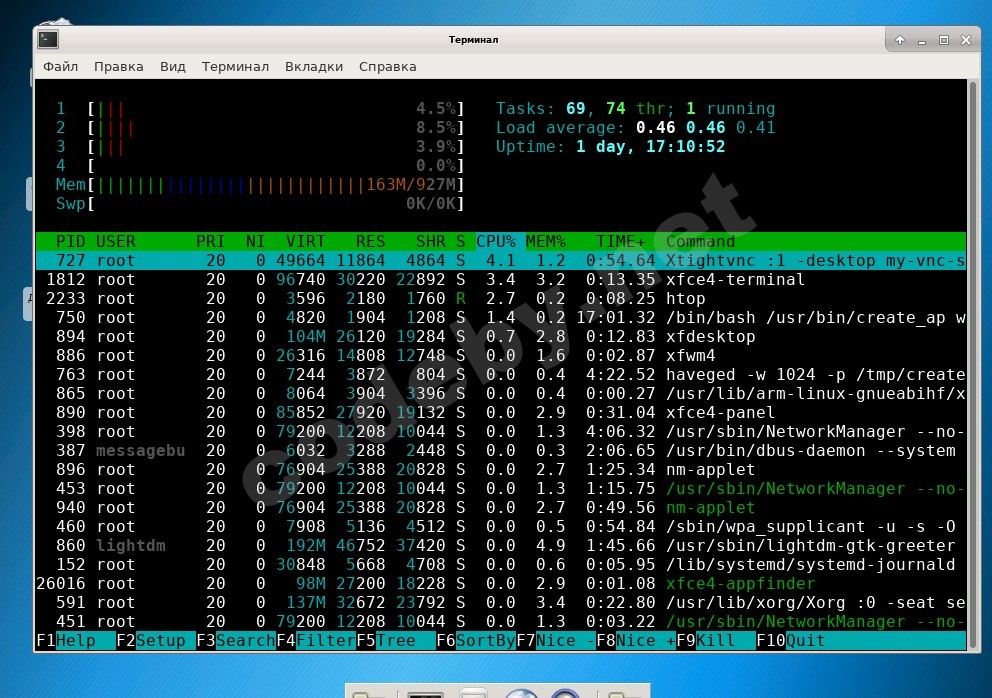This screenshot has width=992, height=698.
Task: Sort processes by MEM% column header
Action: [546, 241]
